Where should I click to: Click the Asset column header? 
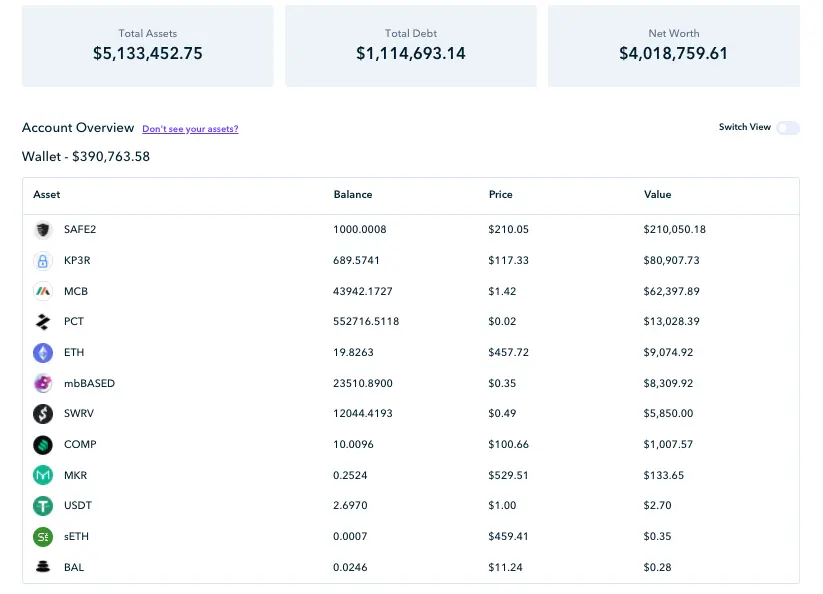(x=47, y=195)
